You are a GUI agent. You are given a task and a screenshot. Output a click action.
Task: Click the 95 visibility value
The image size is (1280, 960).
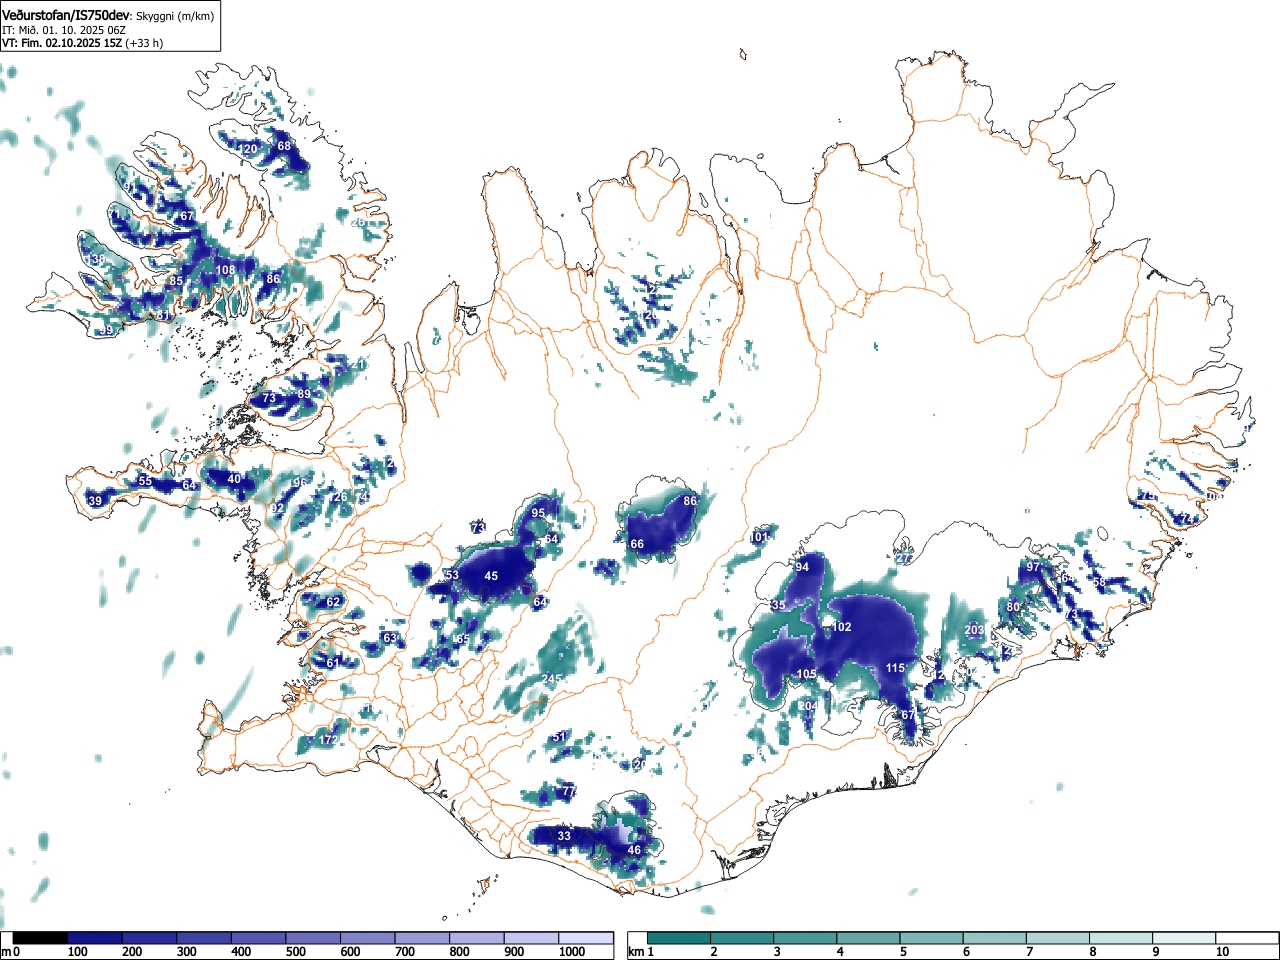point(538,513)
